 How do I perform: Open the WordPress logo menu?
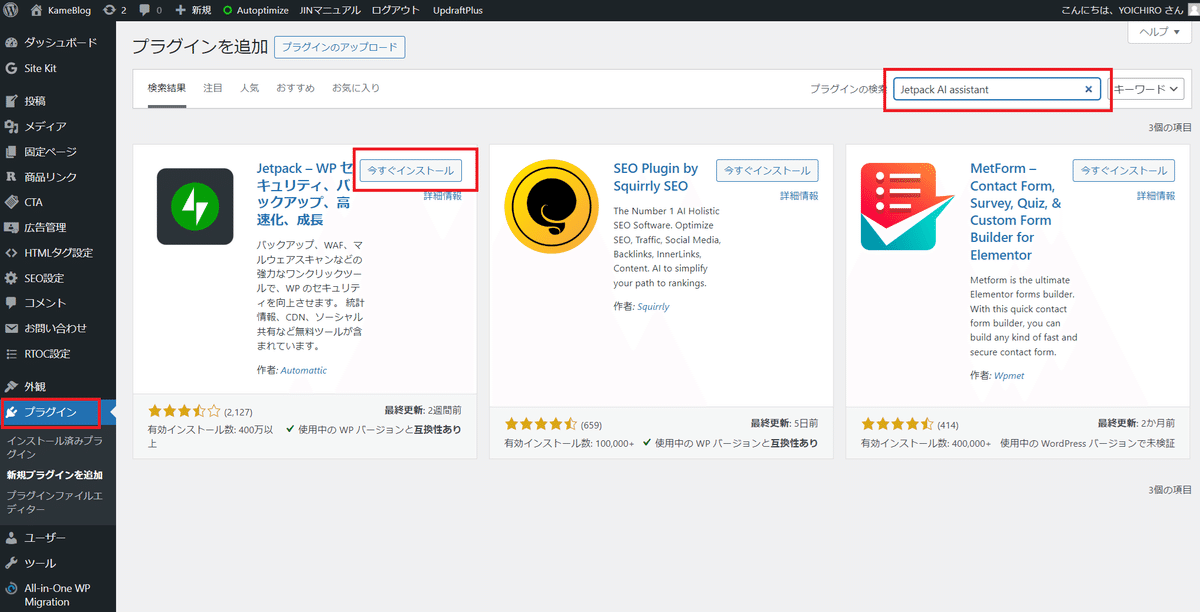[11, 9]
